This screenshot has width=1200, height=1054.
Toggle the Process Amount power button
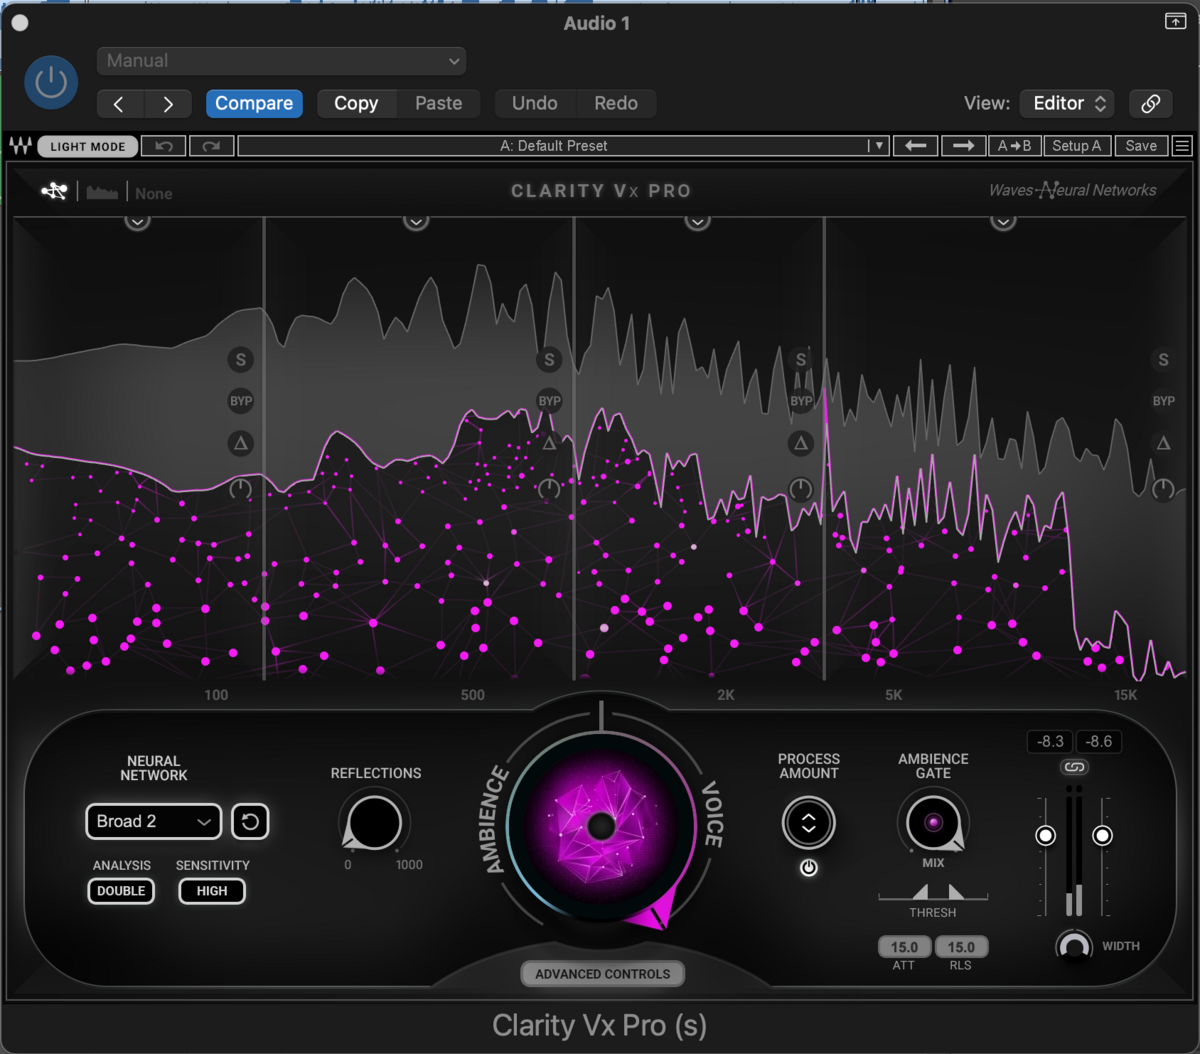(x=808, y=868)
